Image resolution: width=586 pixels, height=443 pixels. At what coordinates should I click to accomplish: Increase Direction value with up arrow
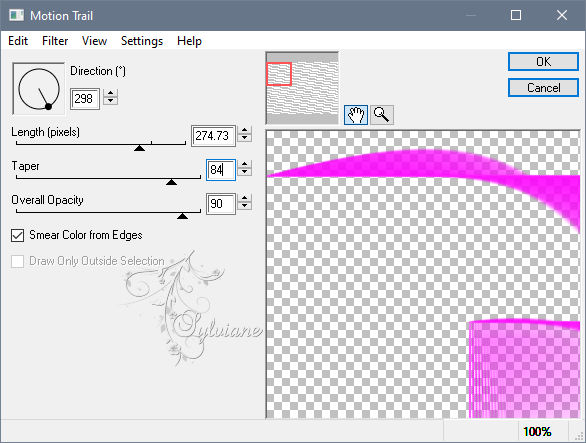(x=110, y=93)
